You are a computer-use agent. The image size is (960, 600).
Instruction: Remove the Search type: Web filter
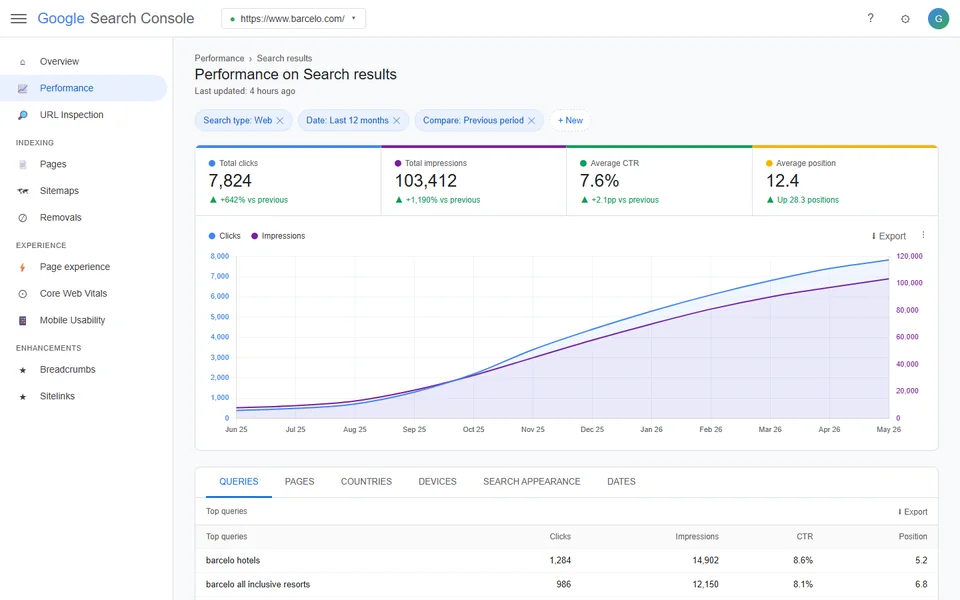click(280, 121)
